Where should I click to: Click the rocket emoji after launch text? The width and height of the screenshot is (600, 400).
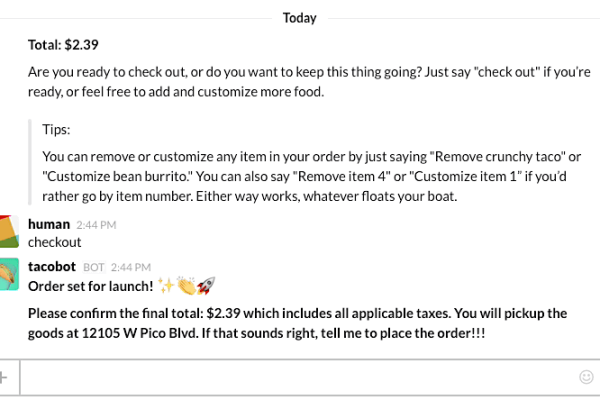pyautogui.click(x=205, y=284)
